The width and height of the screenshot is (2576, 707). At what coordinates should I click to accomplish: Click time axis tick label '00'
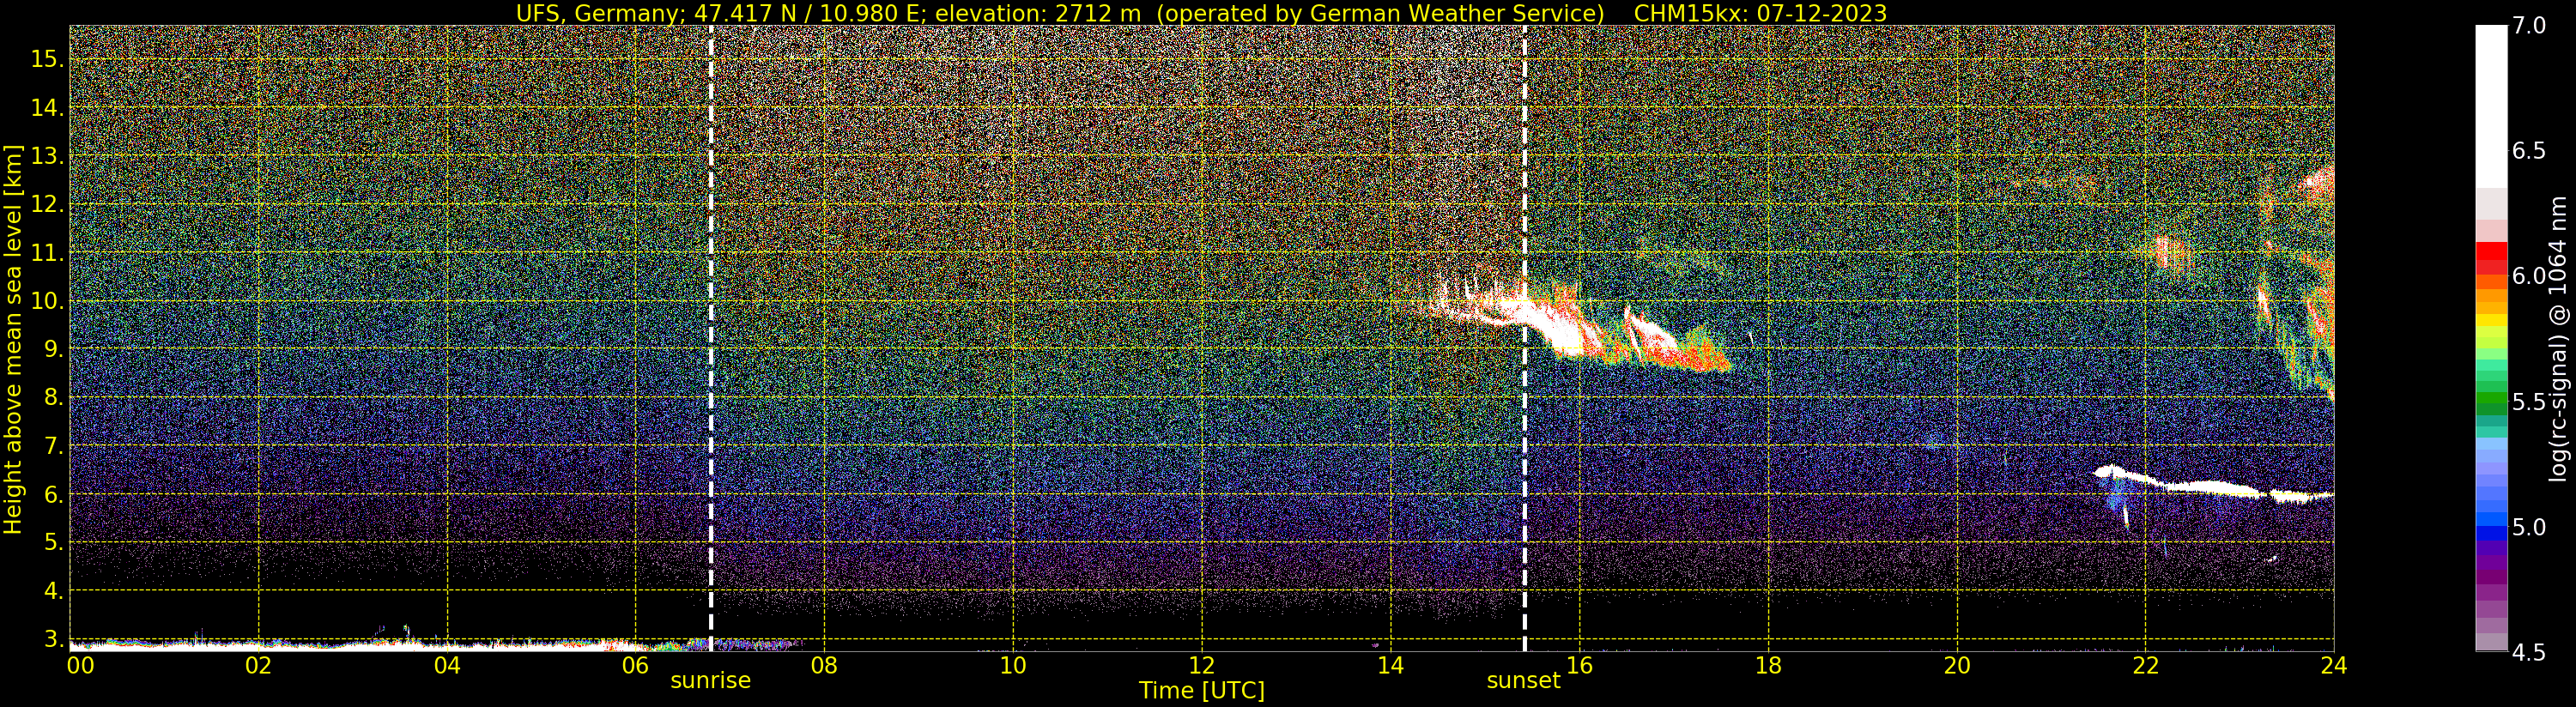coord(80,666)
